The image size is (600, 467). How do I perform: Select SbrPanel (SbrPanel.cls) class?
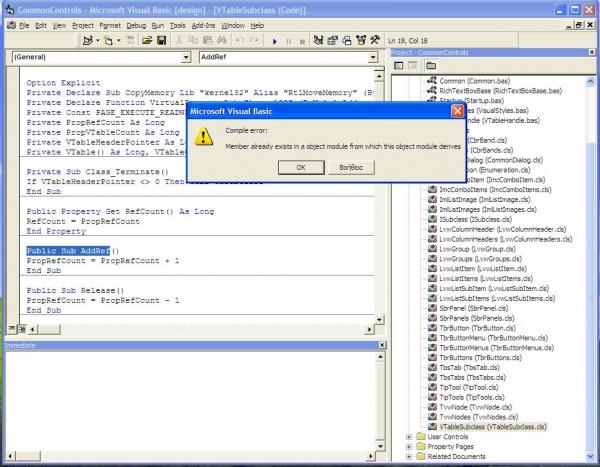click(x=474, y=308)
